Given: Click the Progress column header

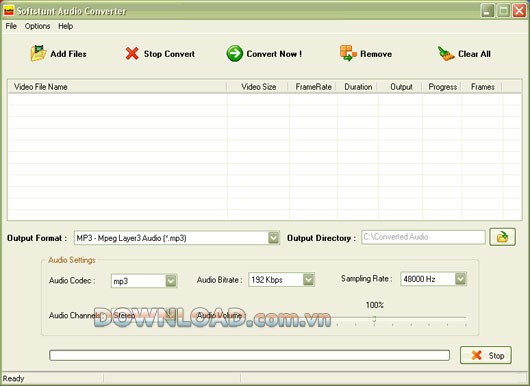Looking at the screenshot, I should pyautogui.click(x=442, y=87).
